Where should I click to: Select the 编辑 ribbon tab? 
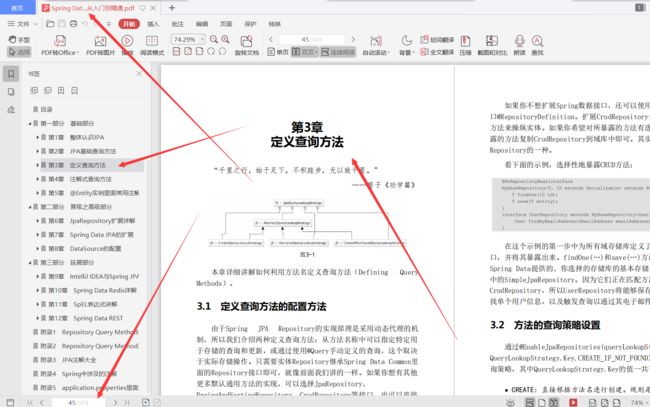(202, 24)
